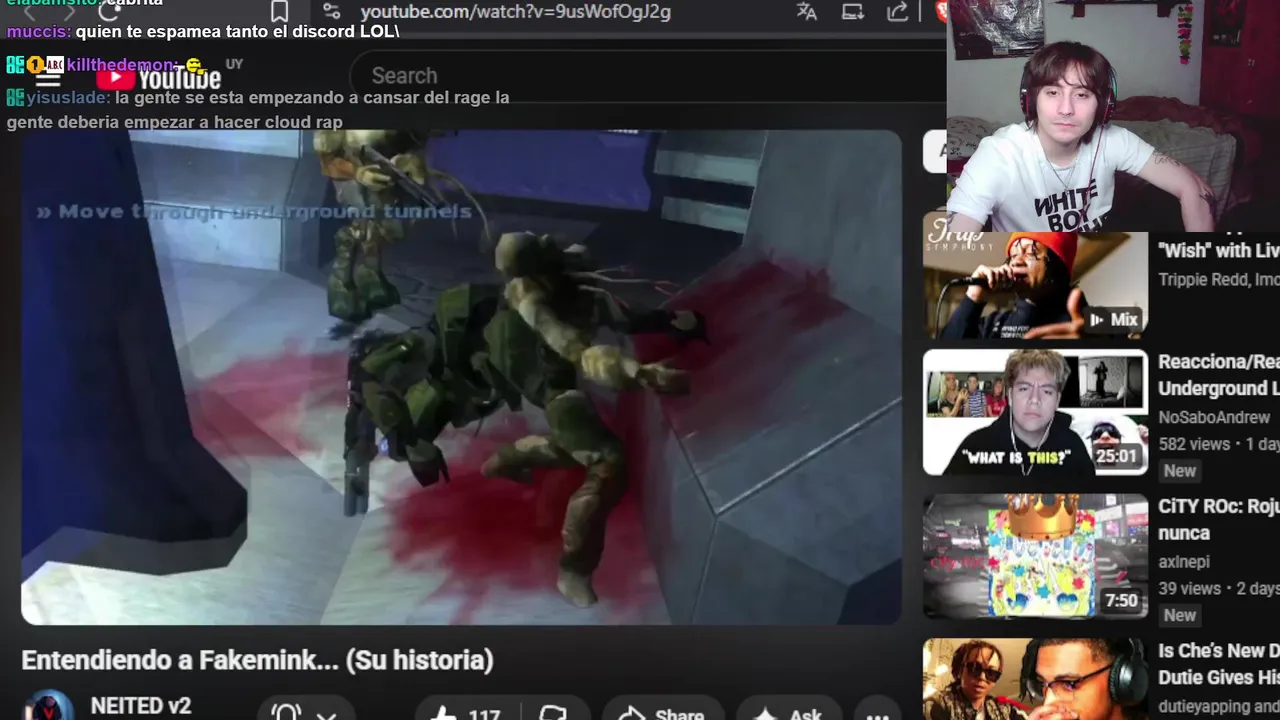
Task: Open the site settings icon beside the URL
Action: (x=331, y=12)
